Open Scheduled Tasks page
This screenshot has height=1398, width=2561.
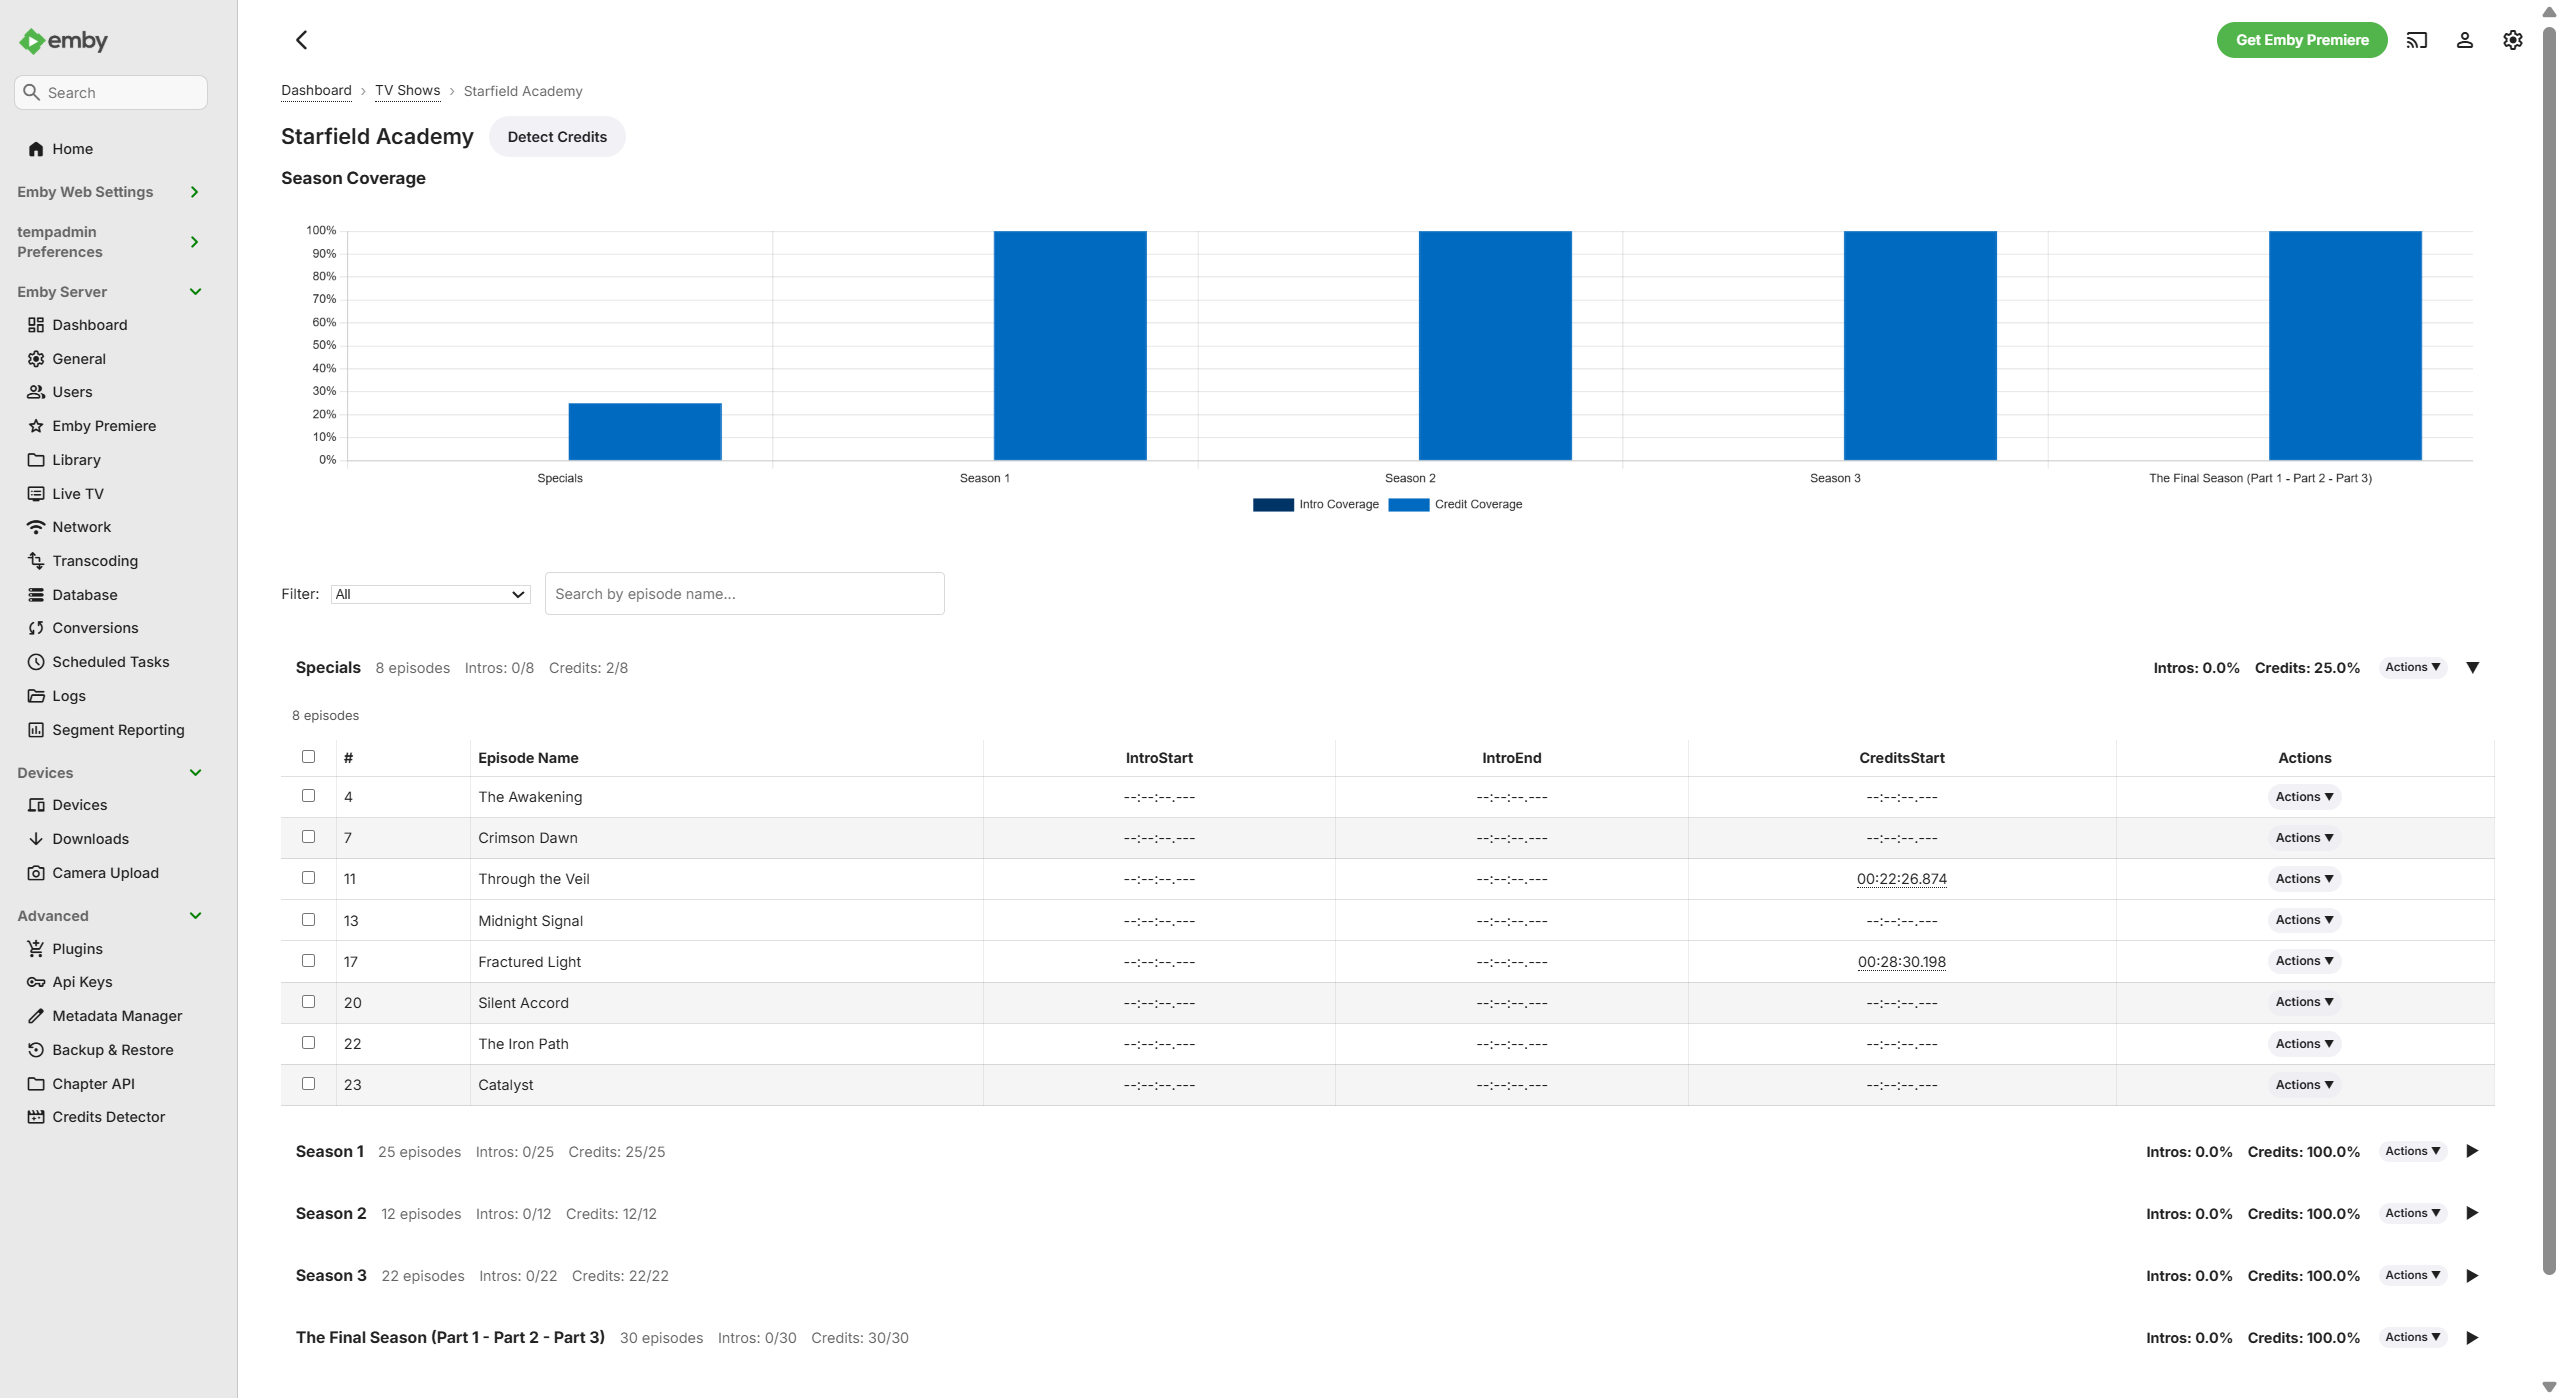click(x=110, y=662)
